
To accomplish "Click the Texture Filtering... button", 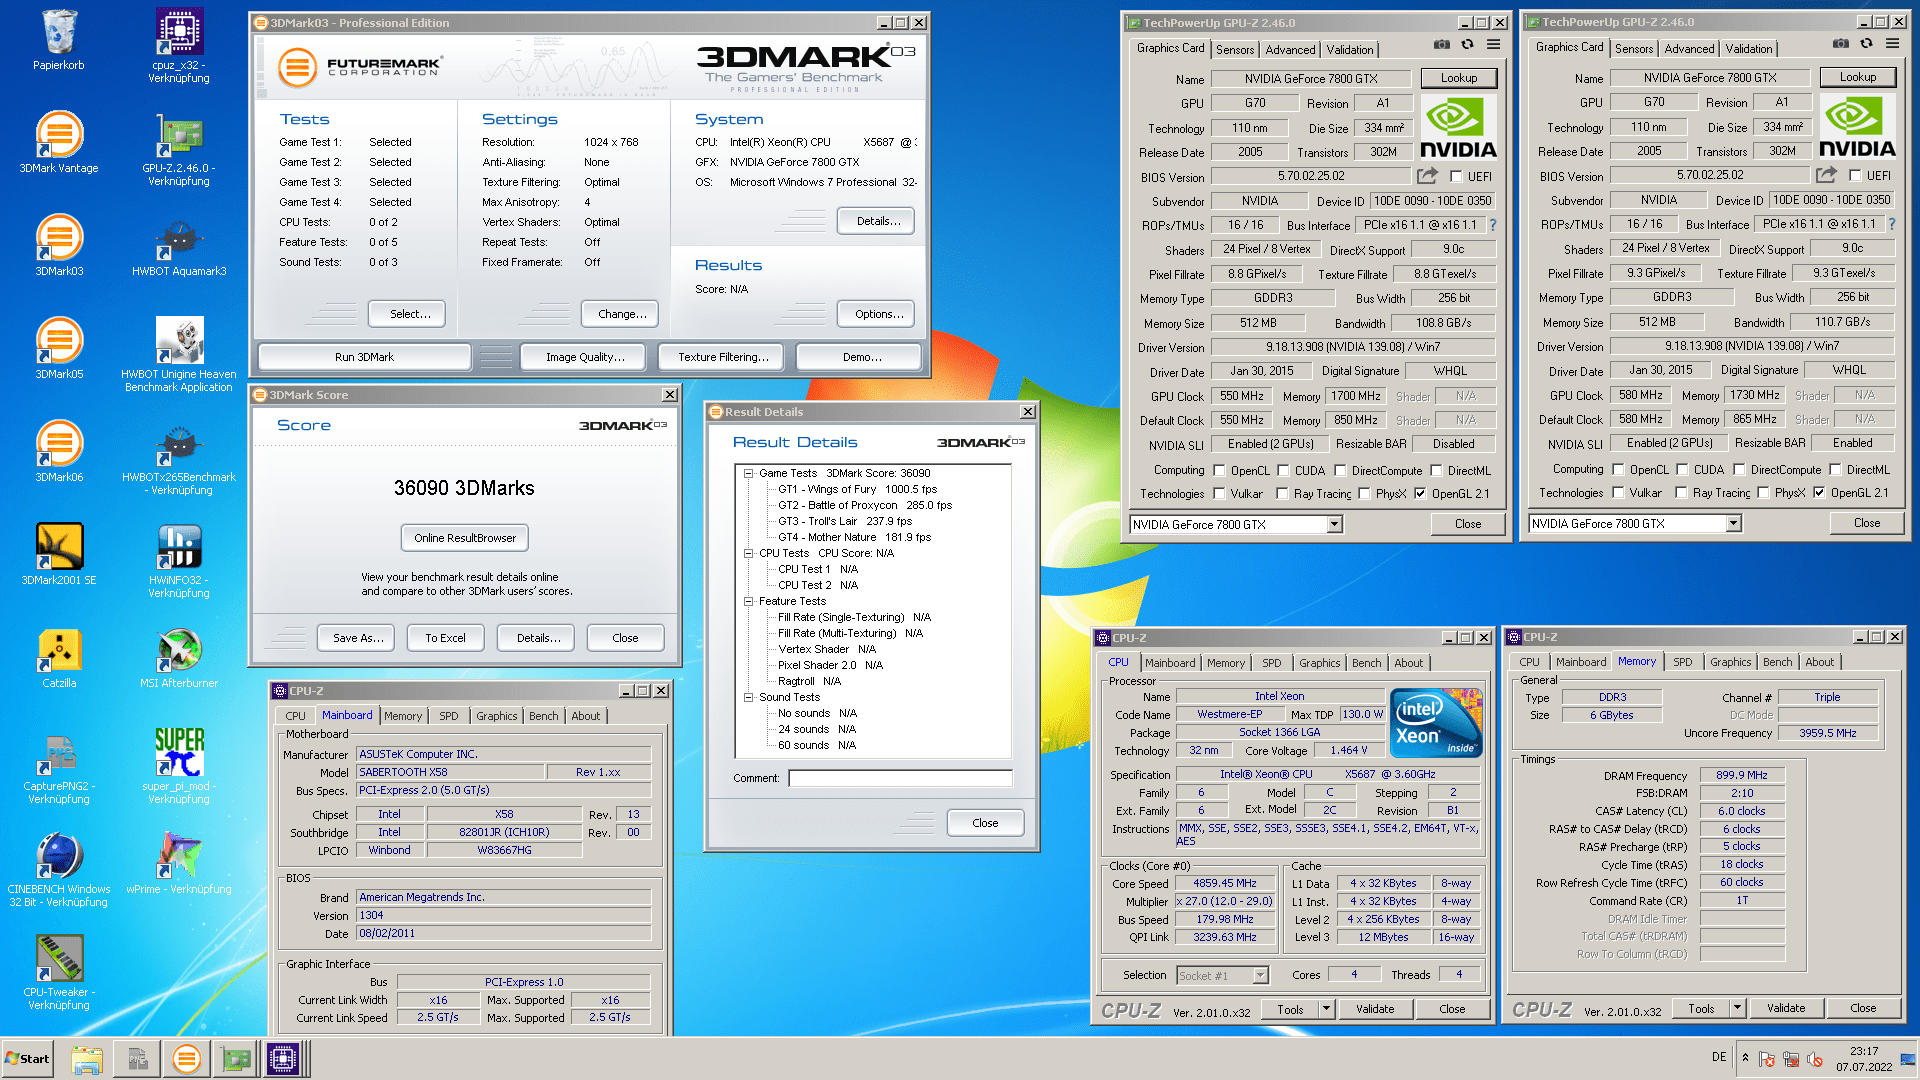I will pyautogui.click(x=723, y=357).
